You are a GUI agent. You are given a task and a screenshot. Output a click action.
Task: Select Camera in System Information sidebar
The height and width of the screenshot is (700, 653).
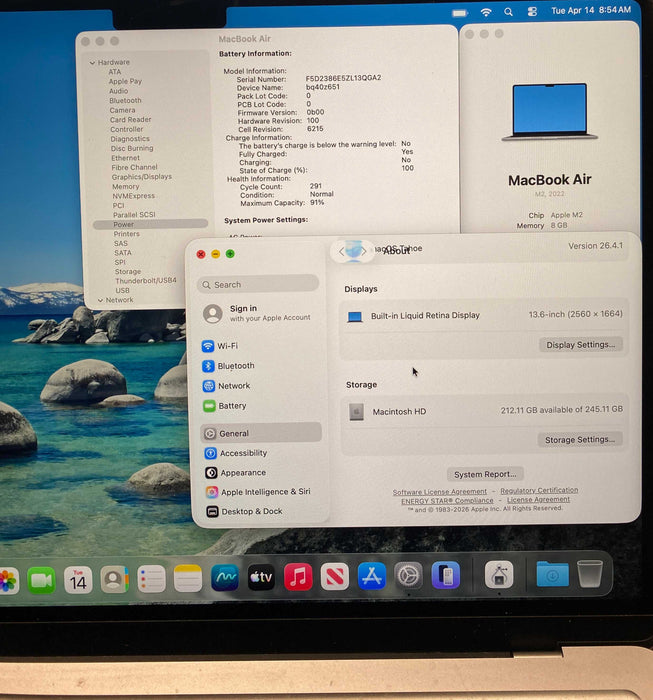pos(122,110)
